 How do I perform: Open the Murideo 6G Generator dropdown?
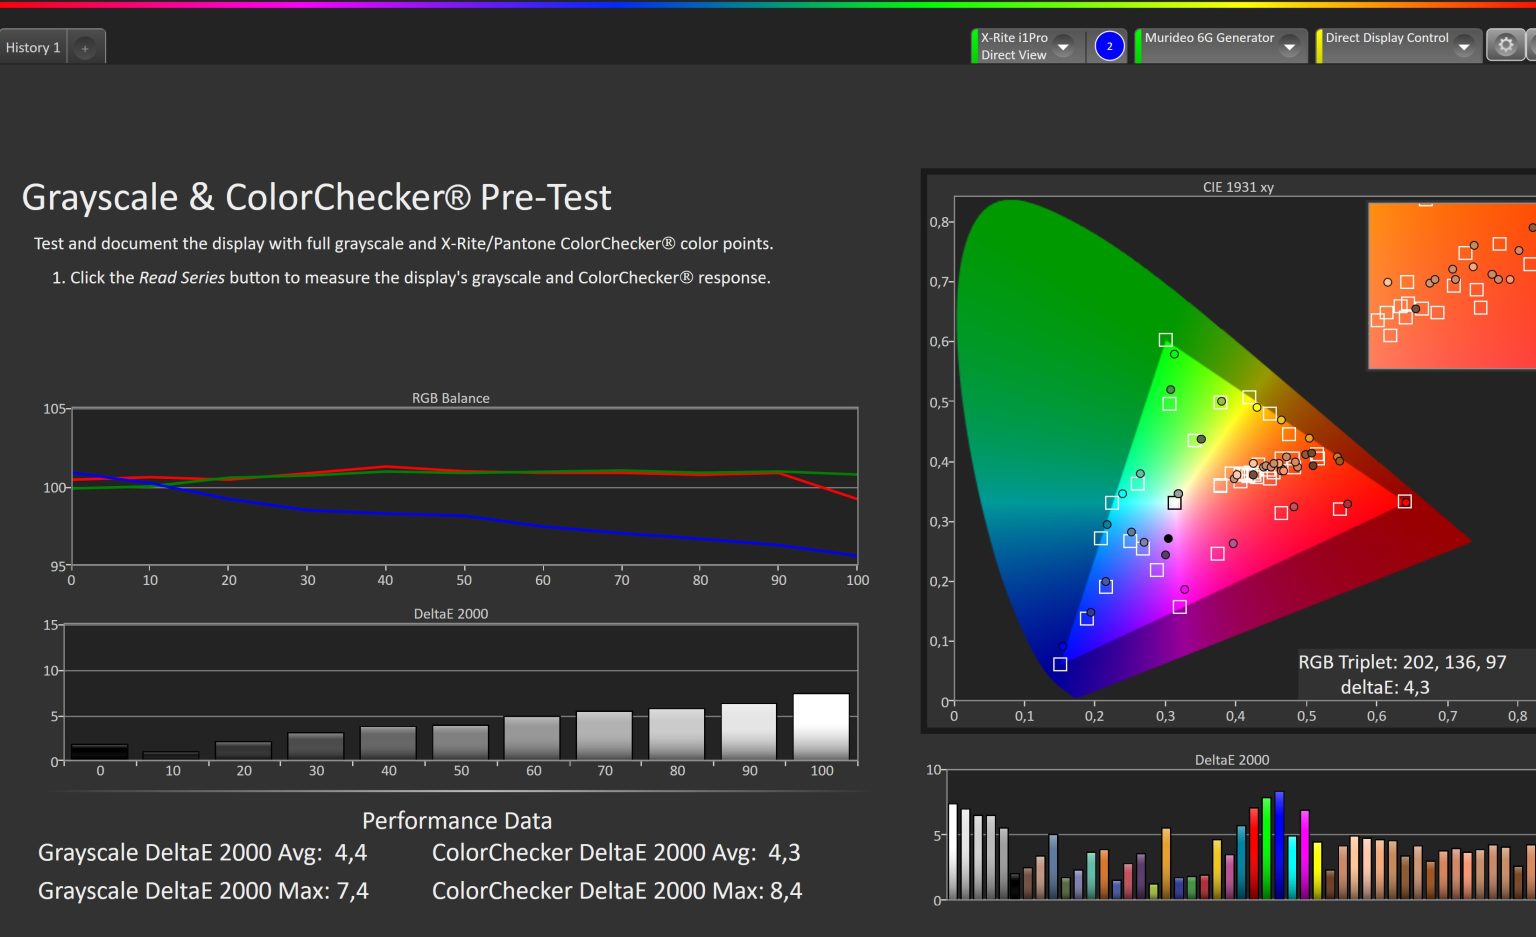(1289, 47)
